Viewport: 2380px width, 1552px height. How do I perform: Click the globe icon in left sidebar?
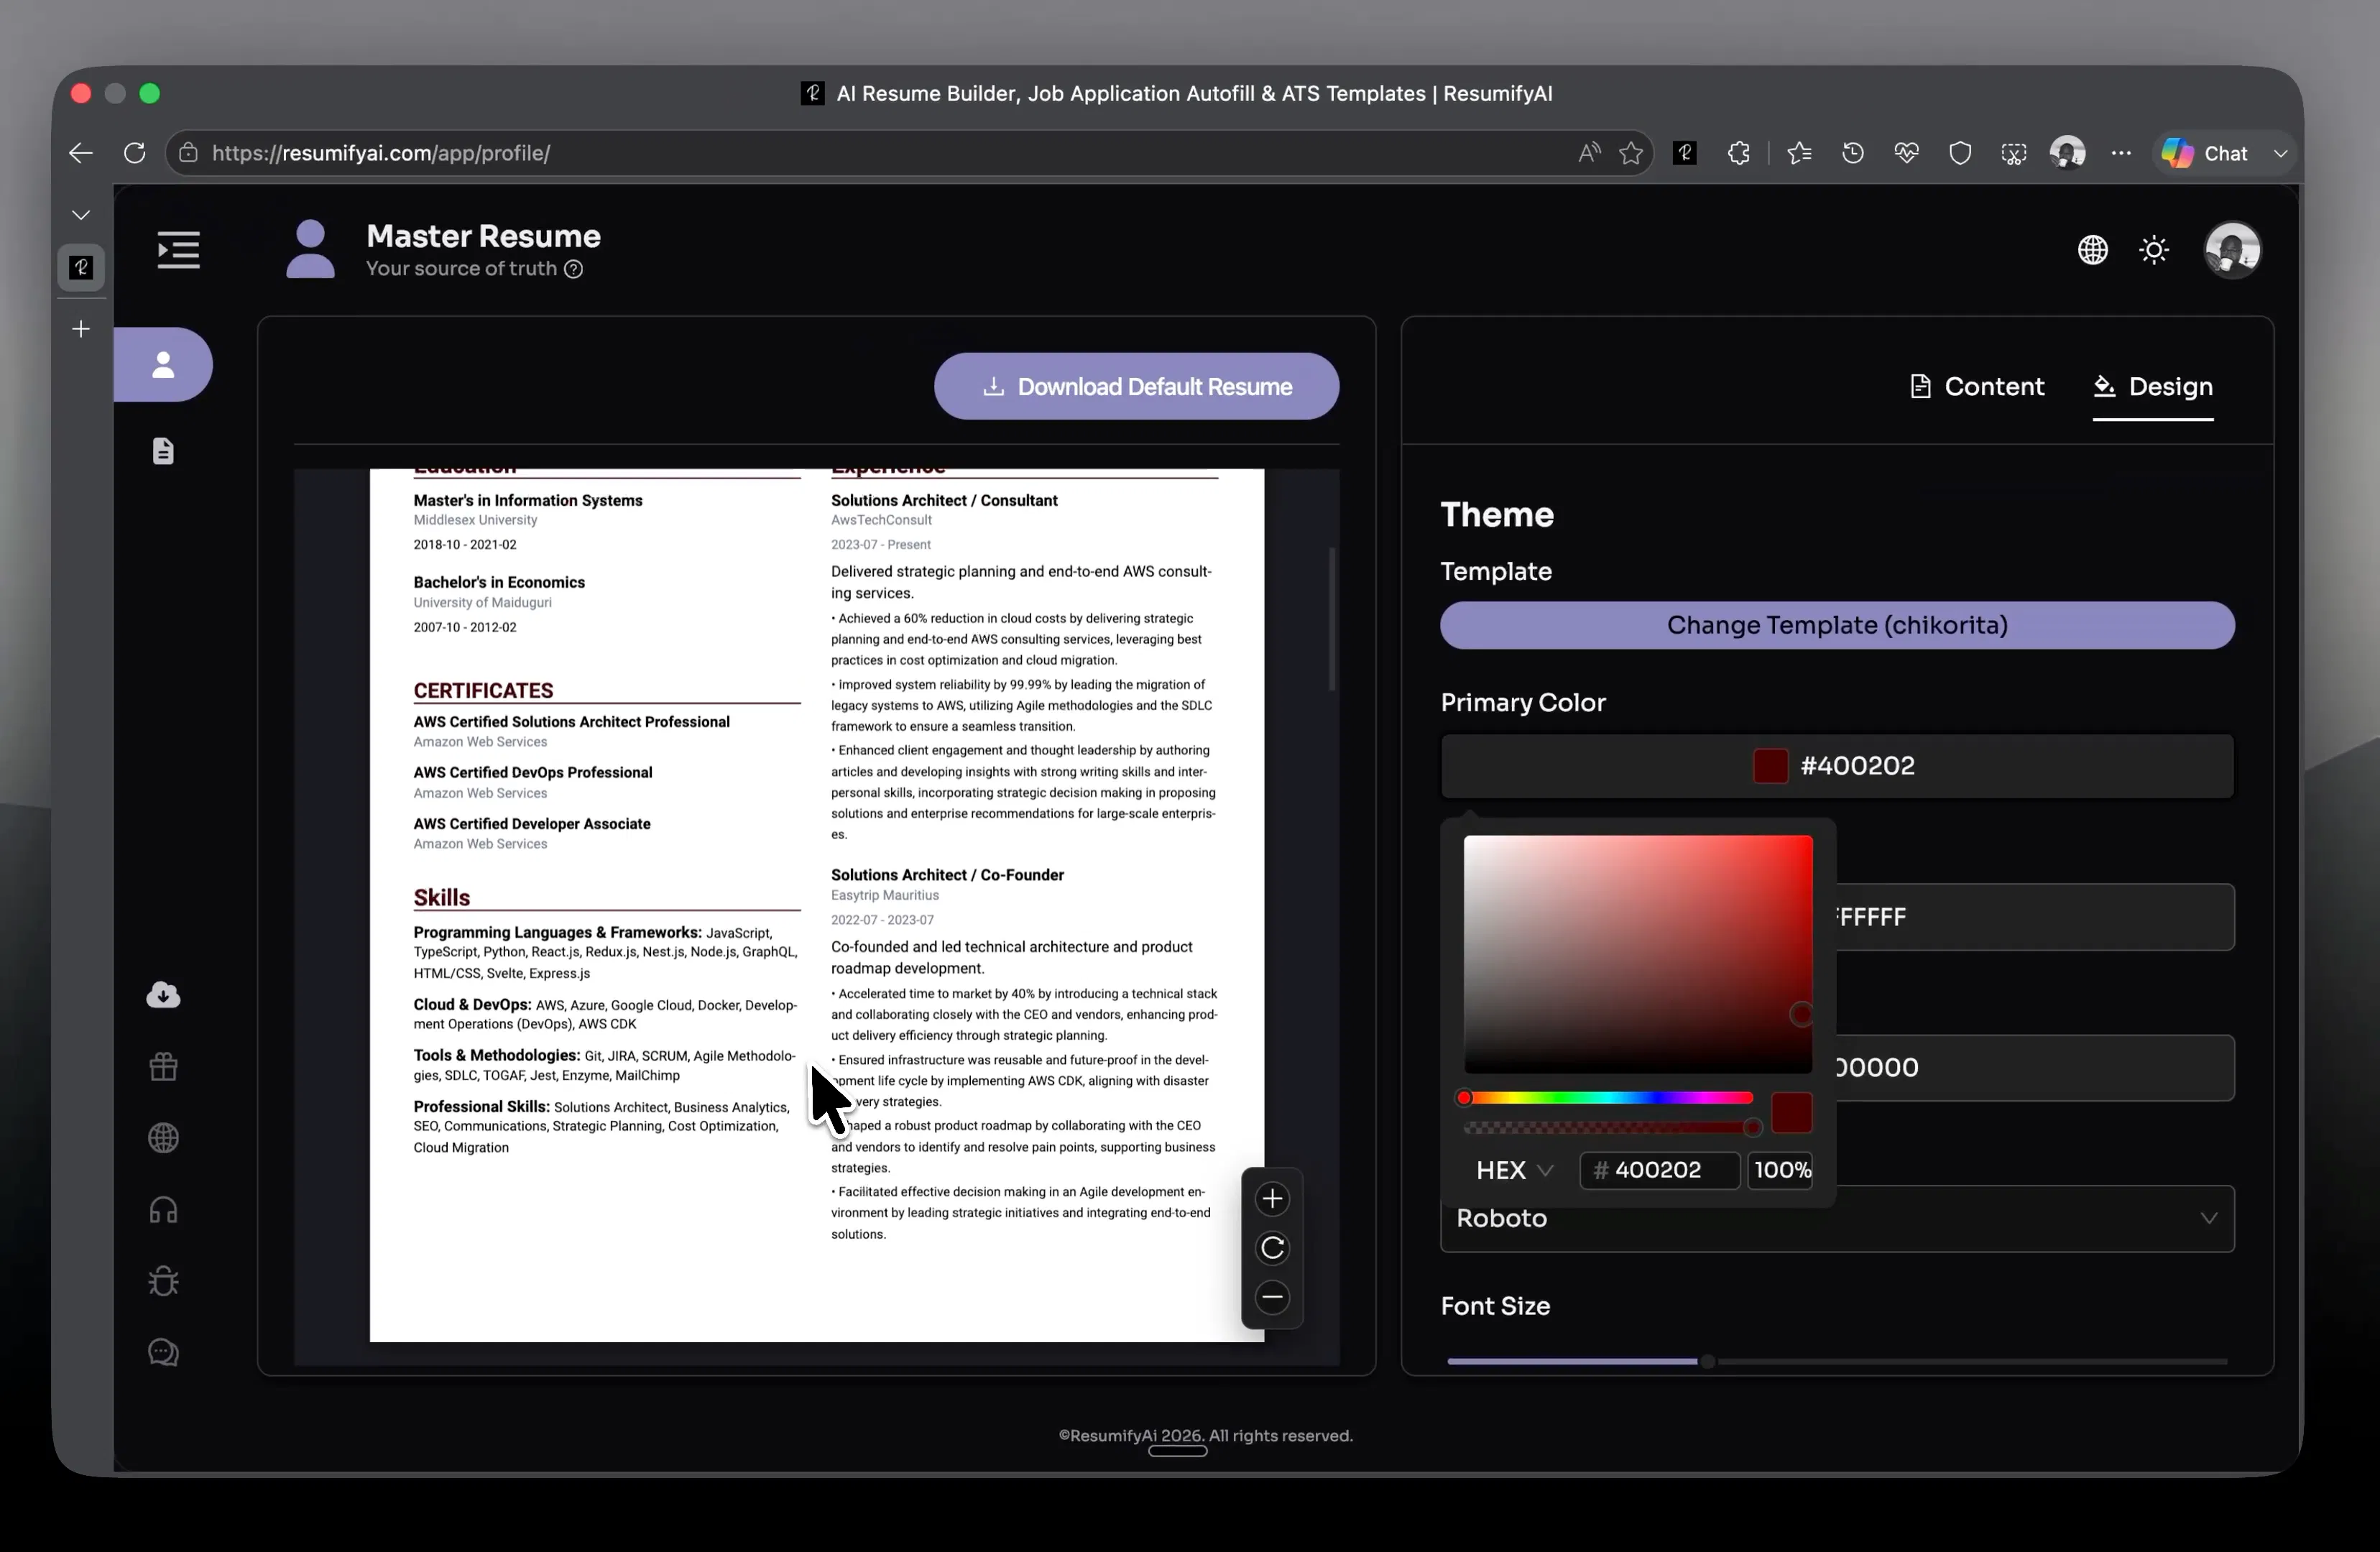[x=163, y=1138]
